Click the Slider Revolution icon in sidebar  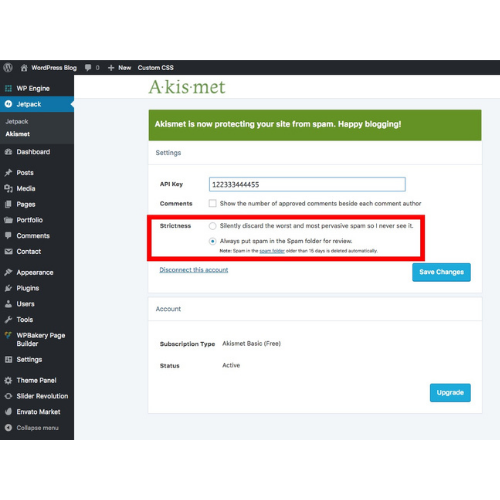[x=8, y=396]
